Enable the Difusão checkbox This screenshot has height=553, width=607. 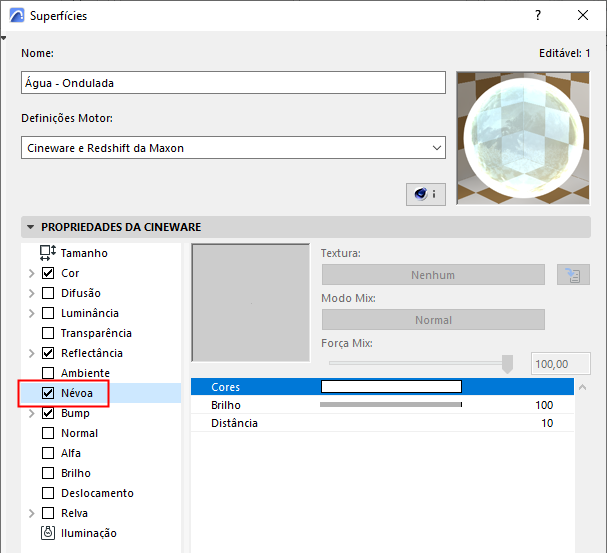point(48,293)
